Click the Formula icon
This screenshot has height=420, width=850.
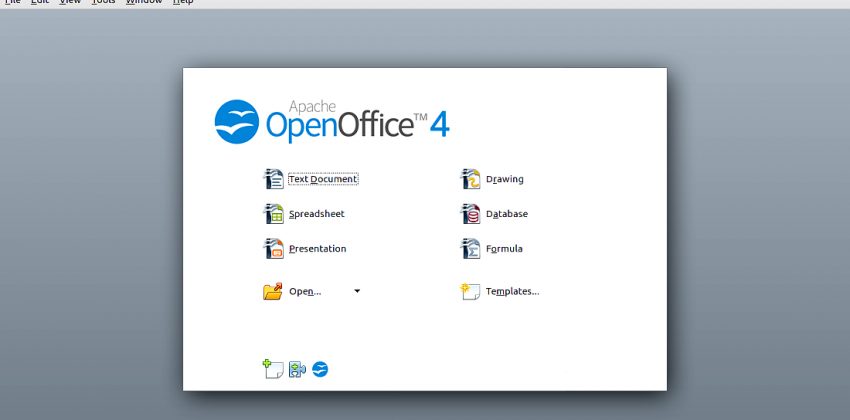470,249
